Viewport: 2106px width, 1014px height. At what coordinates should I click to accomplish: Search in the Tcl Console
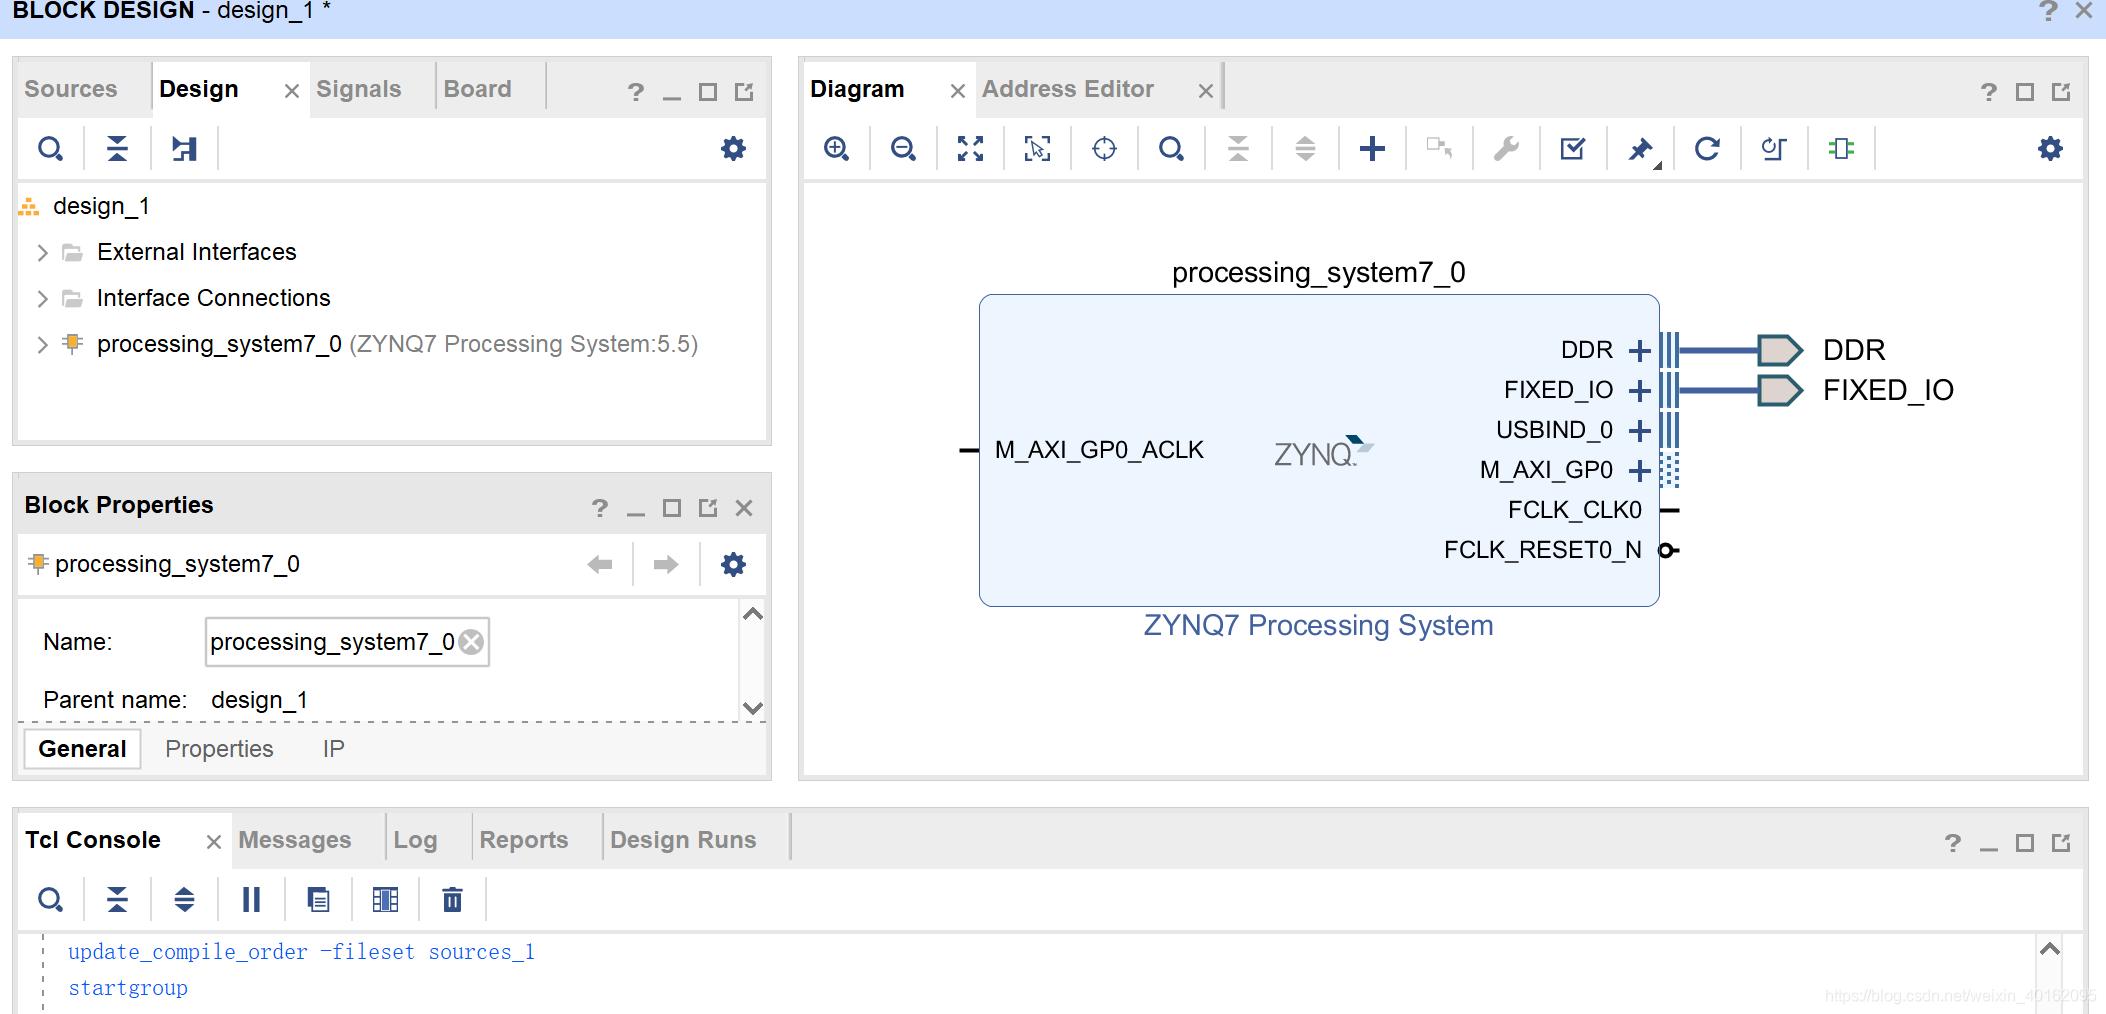tap(50, 900)
